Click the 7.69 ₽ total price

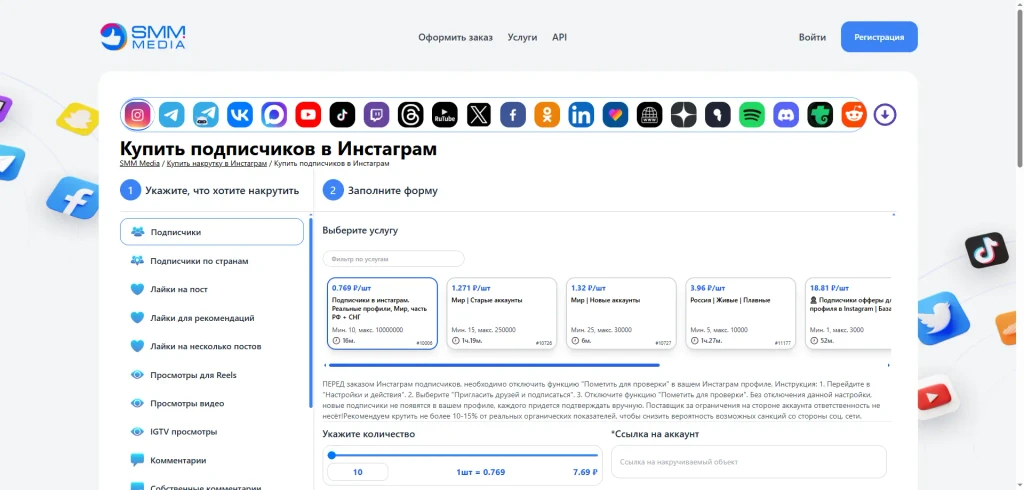[585, 472]
